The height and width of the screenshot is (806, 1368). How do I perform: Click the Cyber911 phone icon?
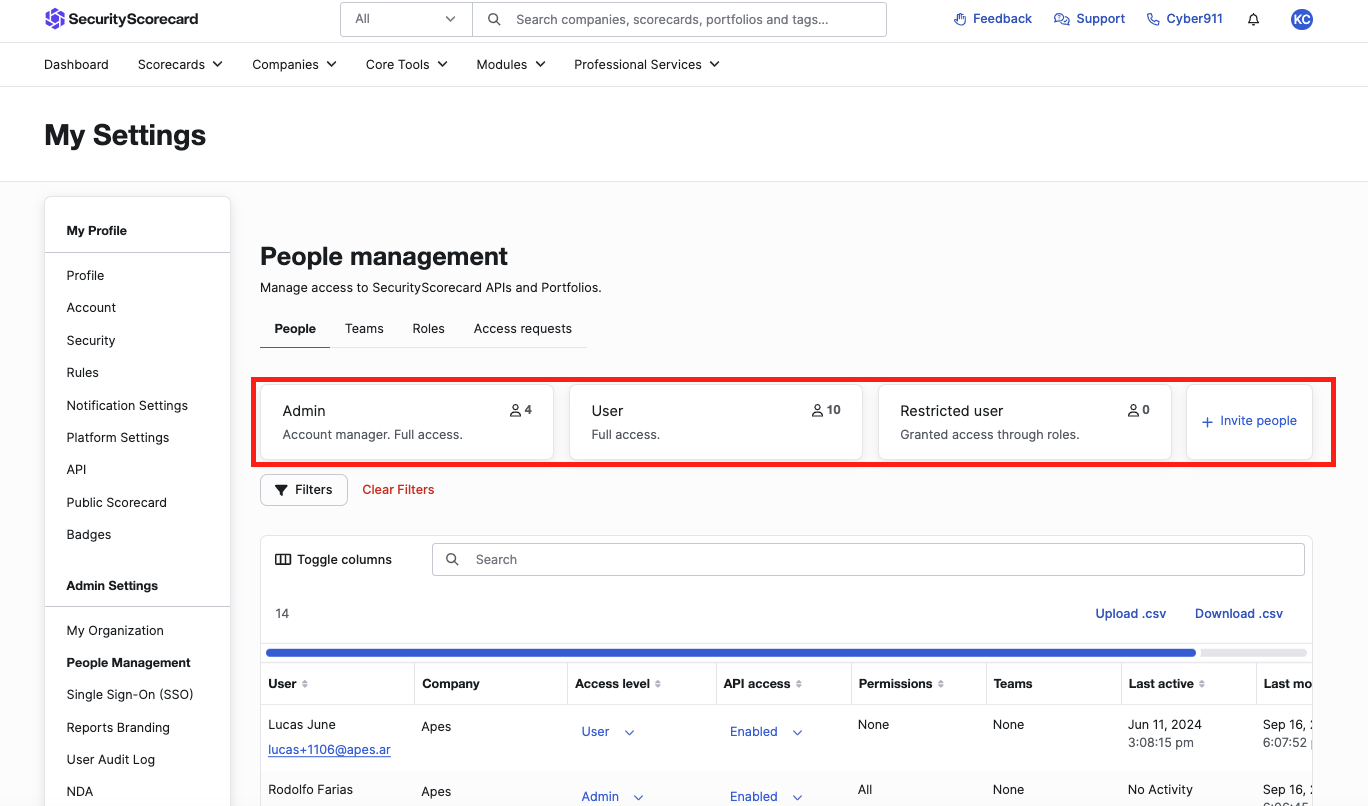coord(1153,19)
